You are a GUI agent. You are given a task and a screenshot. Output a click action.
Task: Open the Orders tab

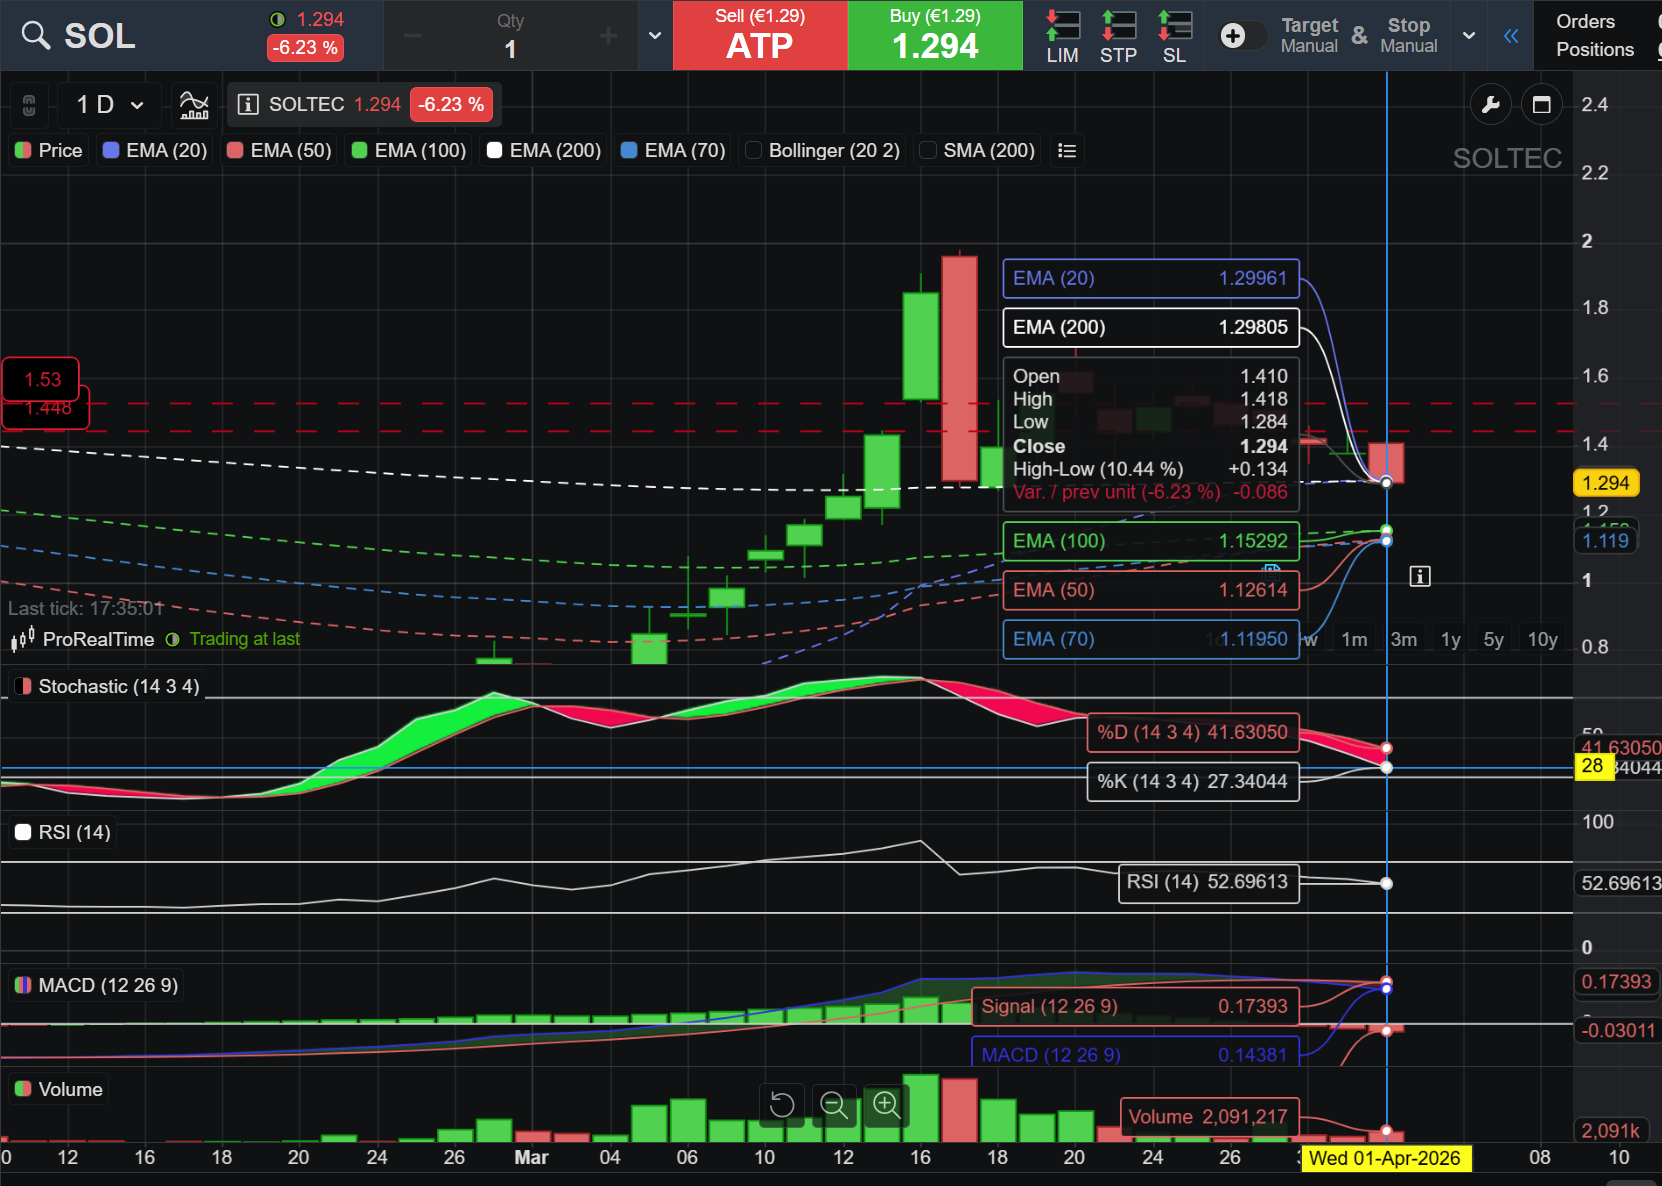[1585, 21]
